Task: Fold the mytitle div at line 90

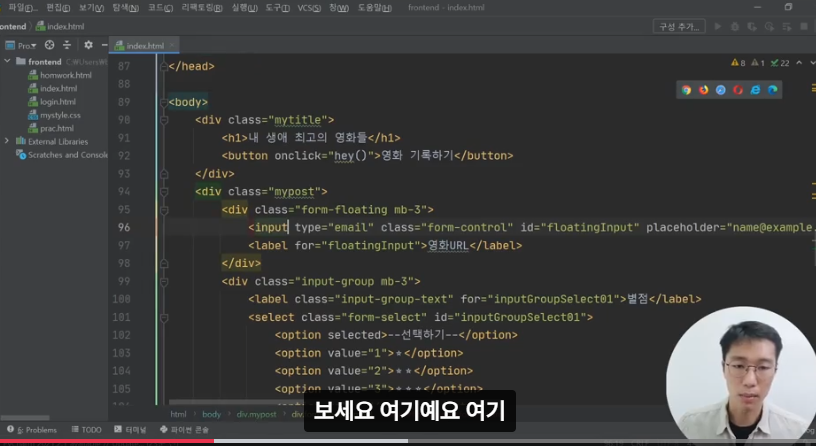Action: pos(164,120)
